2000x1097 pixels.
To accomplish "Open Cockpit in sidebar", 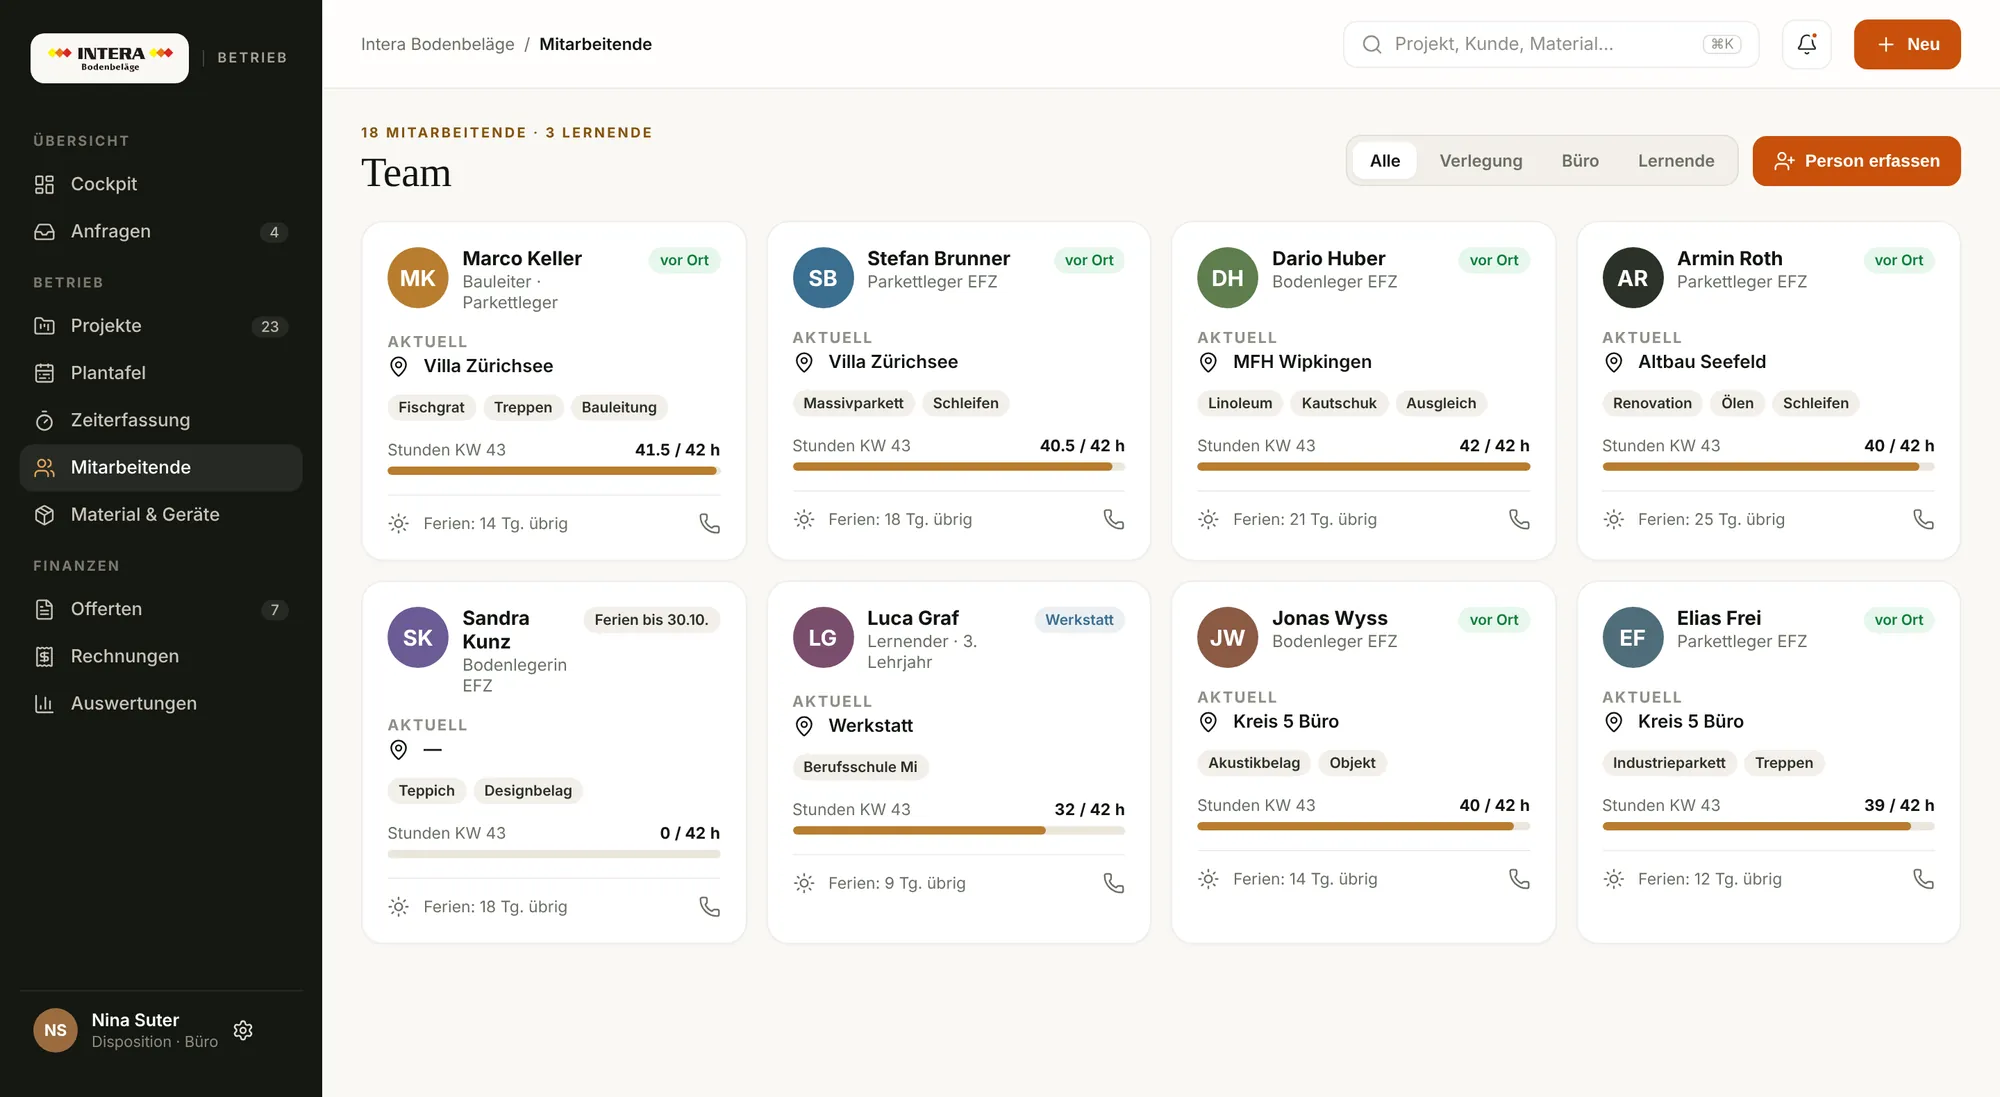I will tap(161, 184).
